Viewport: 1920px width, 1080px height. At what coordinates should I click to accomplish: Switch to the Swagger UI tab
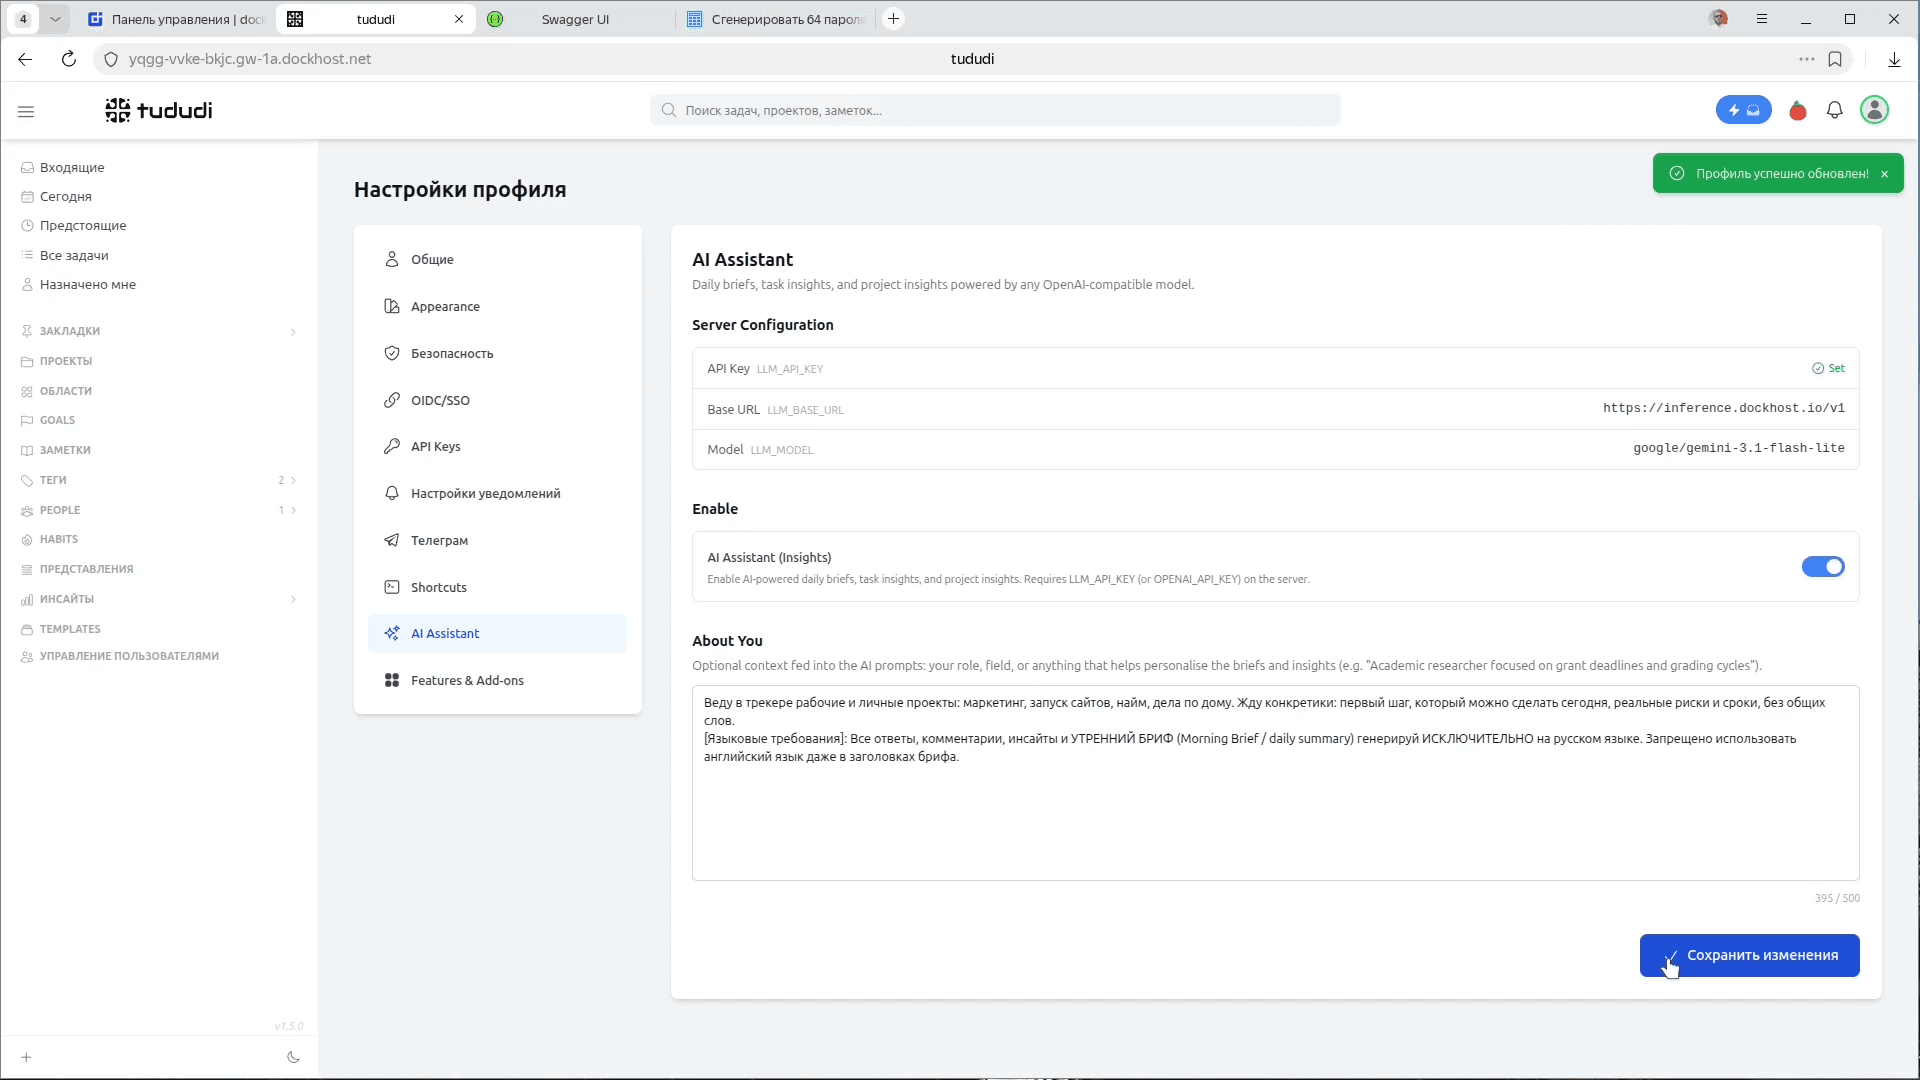575,19
